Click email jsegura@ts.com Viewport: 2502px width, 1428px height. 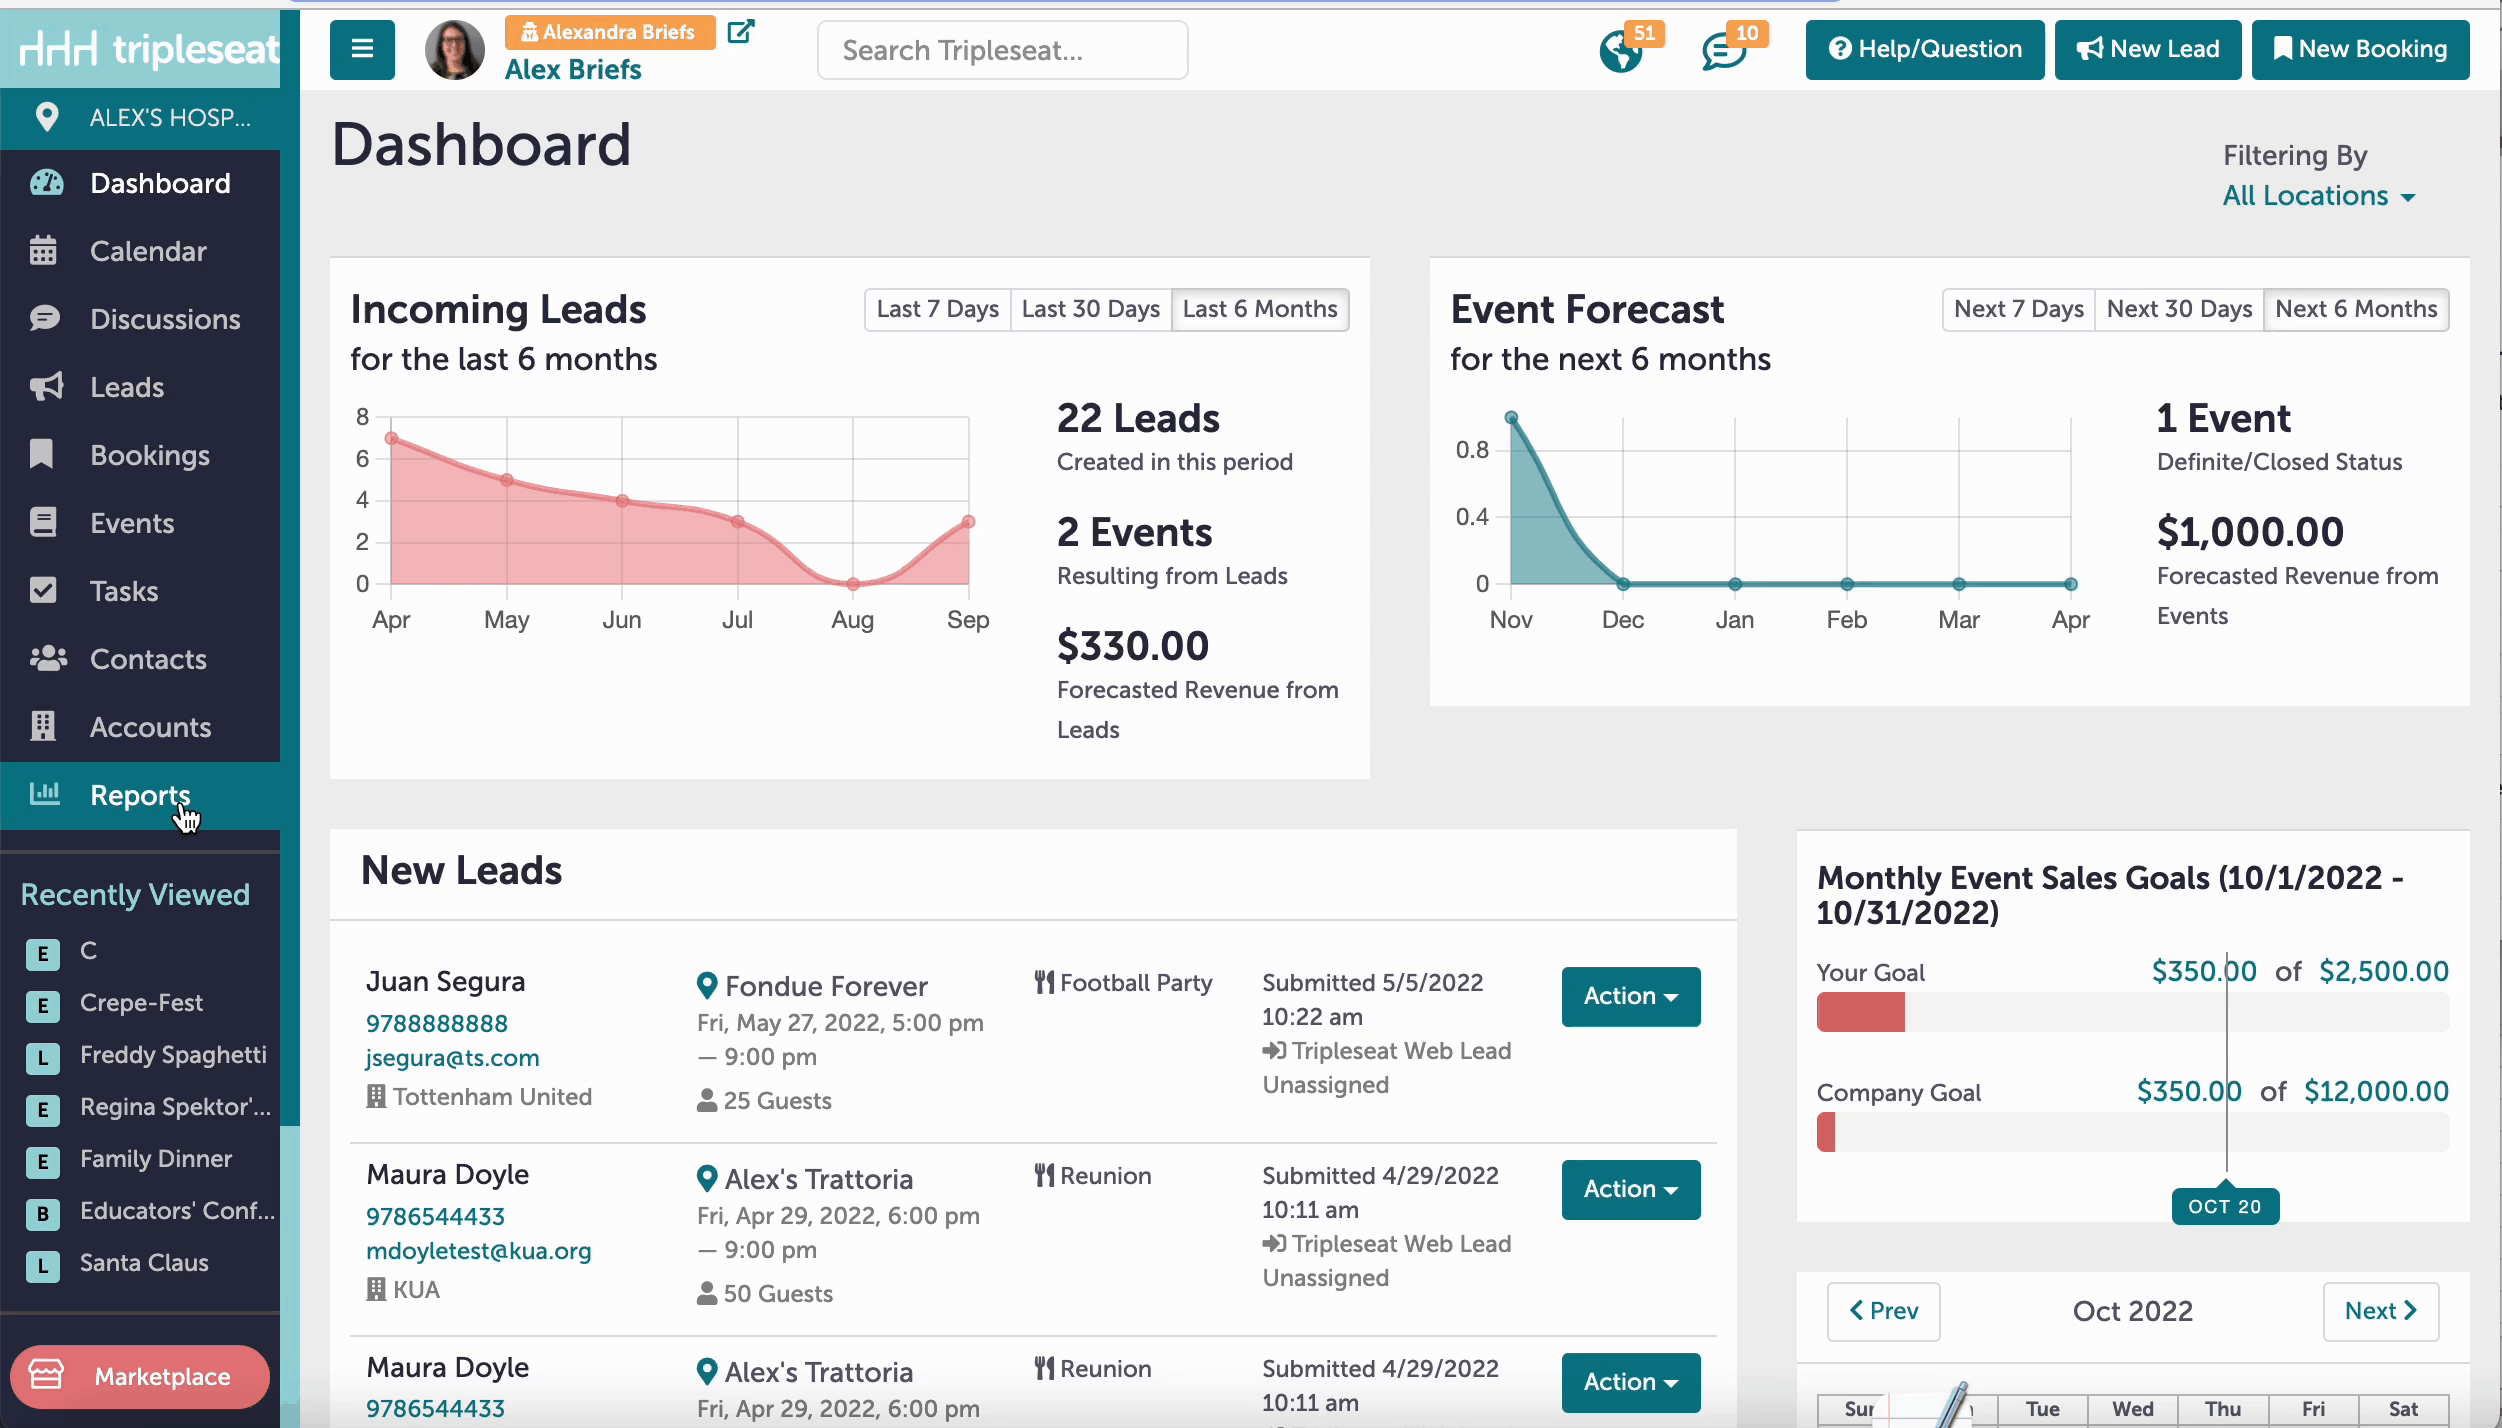(x=452, y=1058)
